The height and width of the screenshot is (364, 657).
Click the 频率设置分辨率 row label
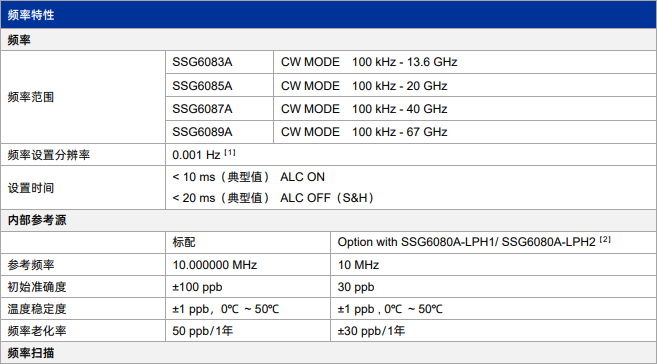point(49,155)
